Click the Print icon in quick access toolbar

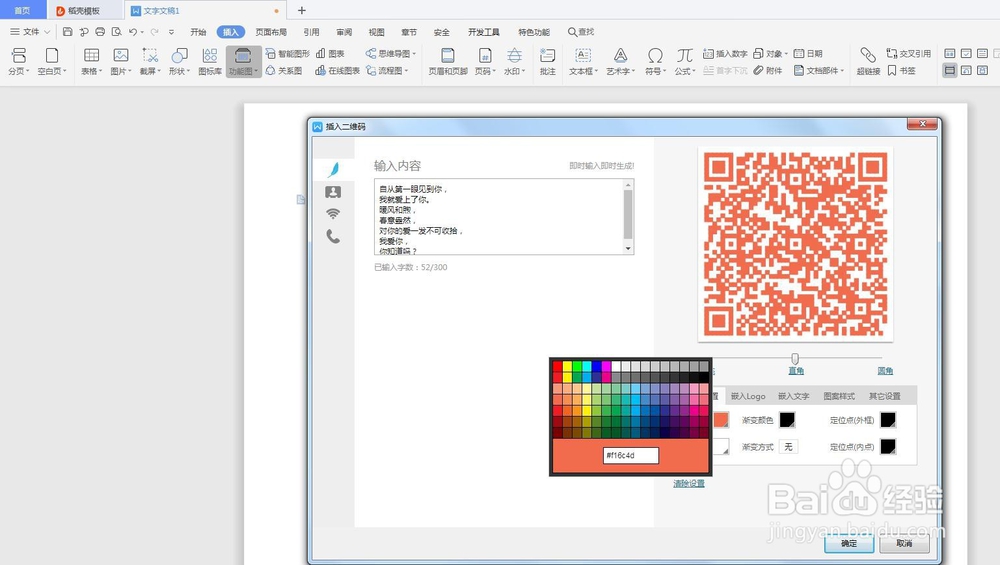[100, 31]
